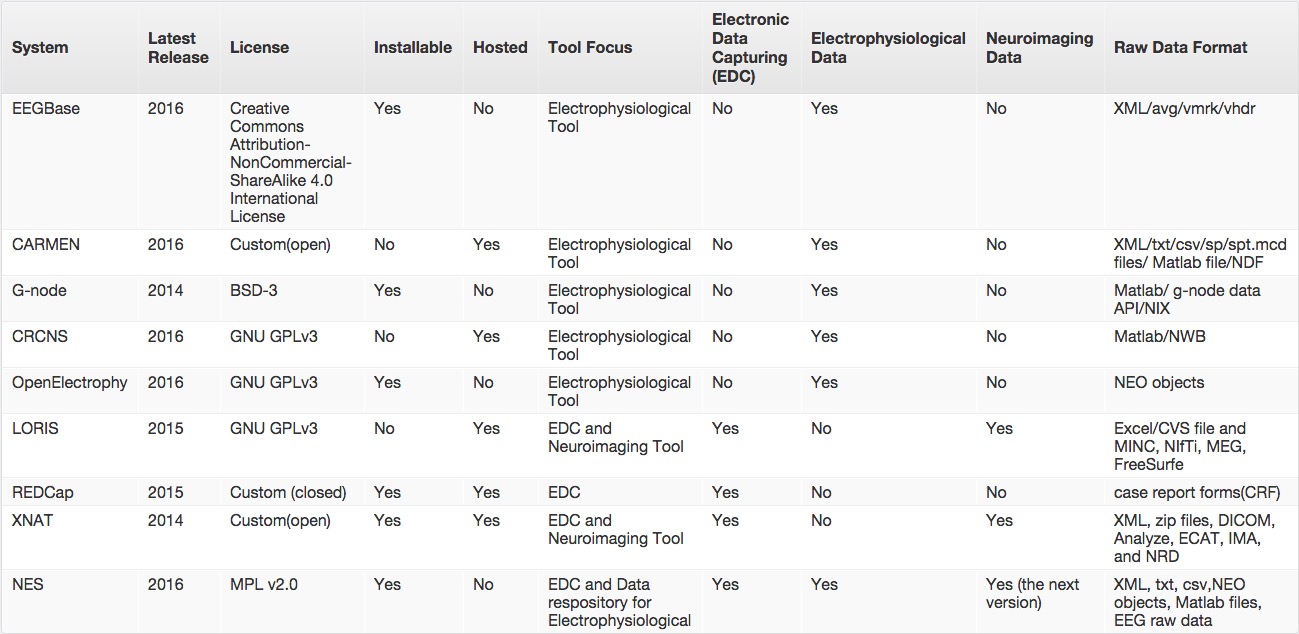The width and height of the screenshot is (1299, 634).
Task: Select the REDCap system cell
Action: click(43, 492)
